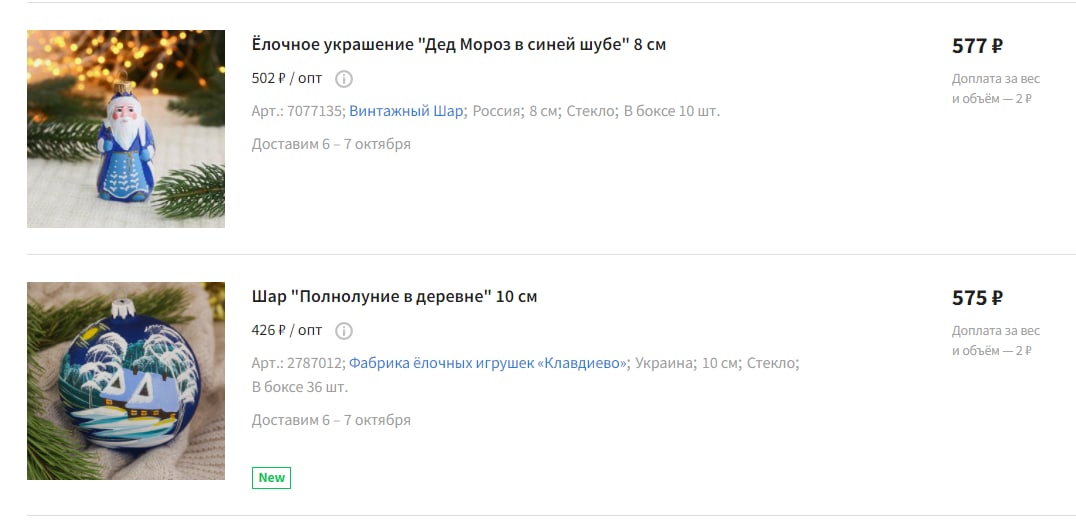
Task: Select the 426 ₽ / опт text
Action: 287,331
